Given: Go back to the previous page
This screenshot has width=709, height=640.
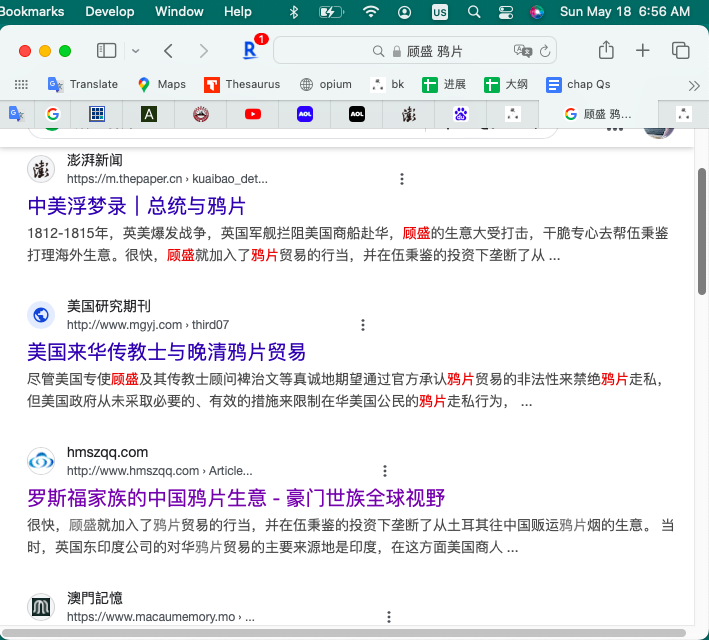Looking at the screenshot, I should coord(168,51).
